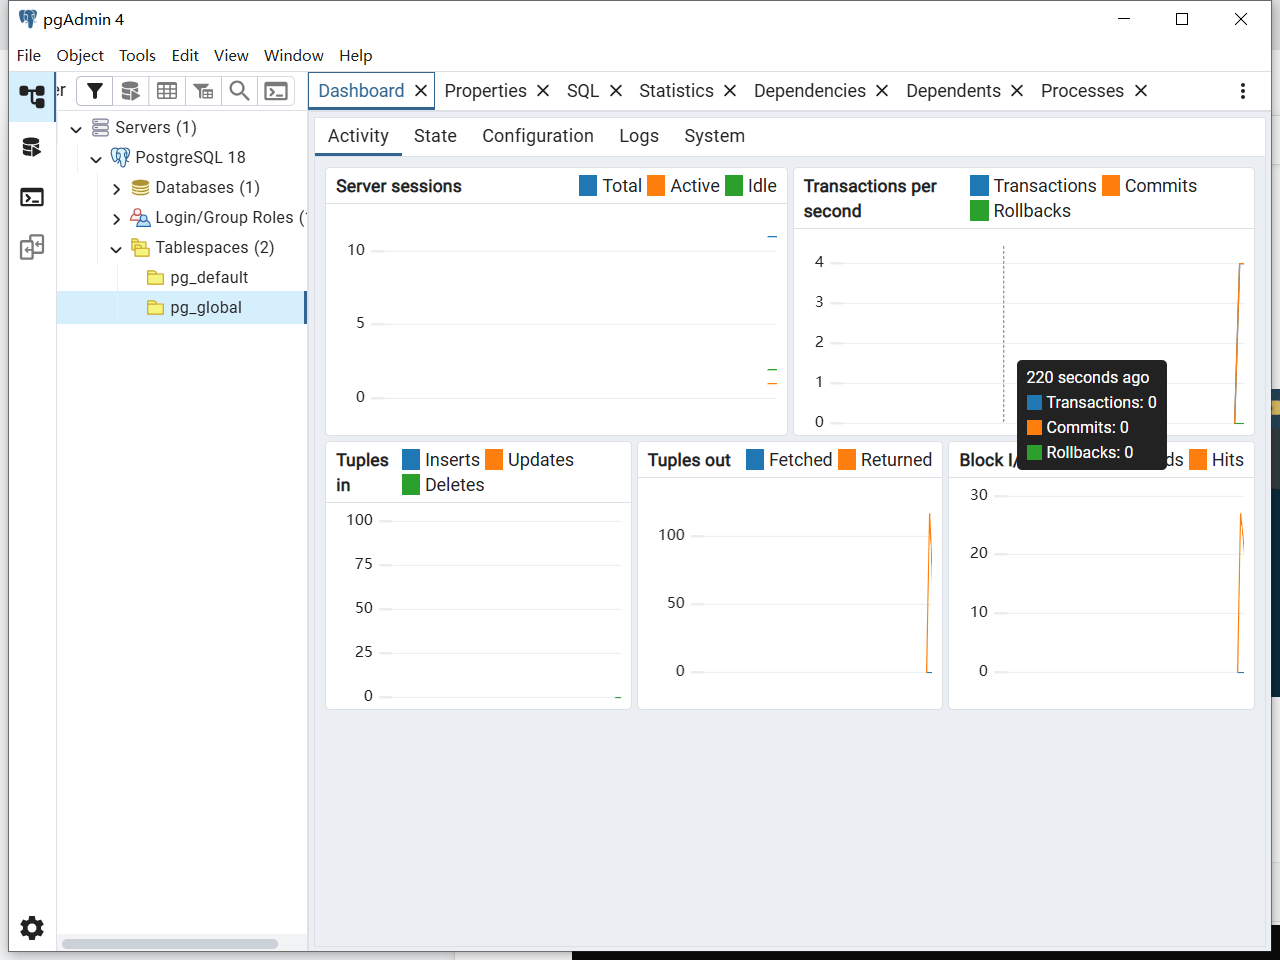
Task: Switch to the Dependents tab
Action: tap(953, 91)
